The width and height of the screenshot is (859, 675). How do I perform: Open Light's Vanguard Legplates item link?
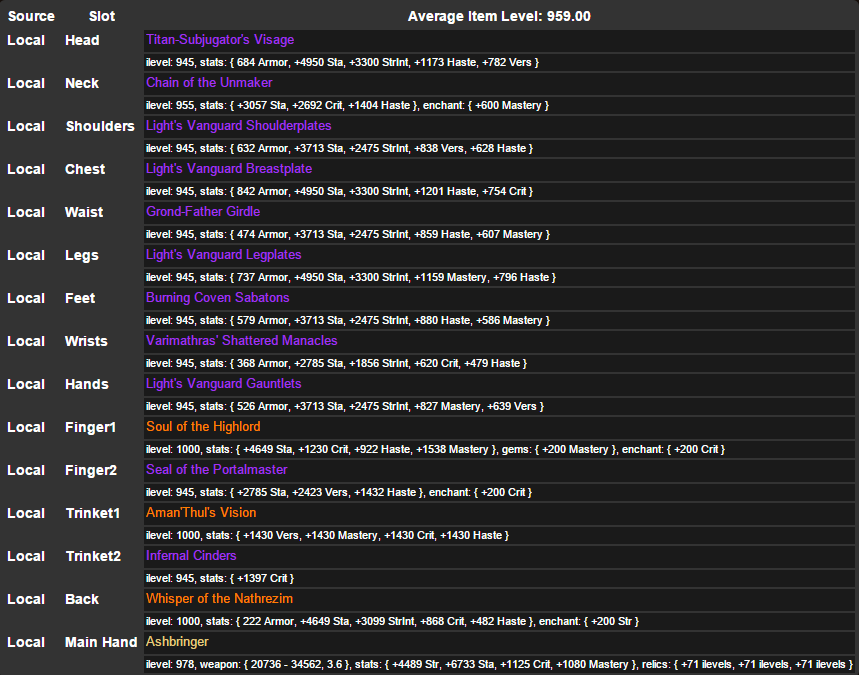(224, 255)
